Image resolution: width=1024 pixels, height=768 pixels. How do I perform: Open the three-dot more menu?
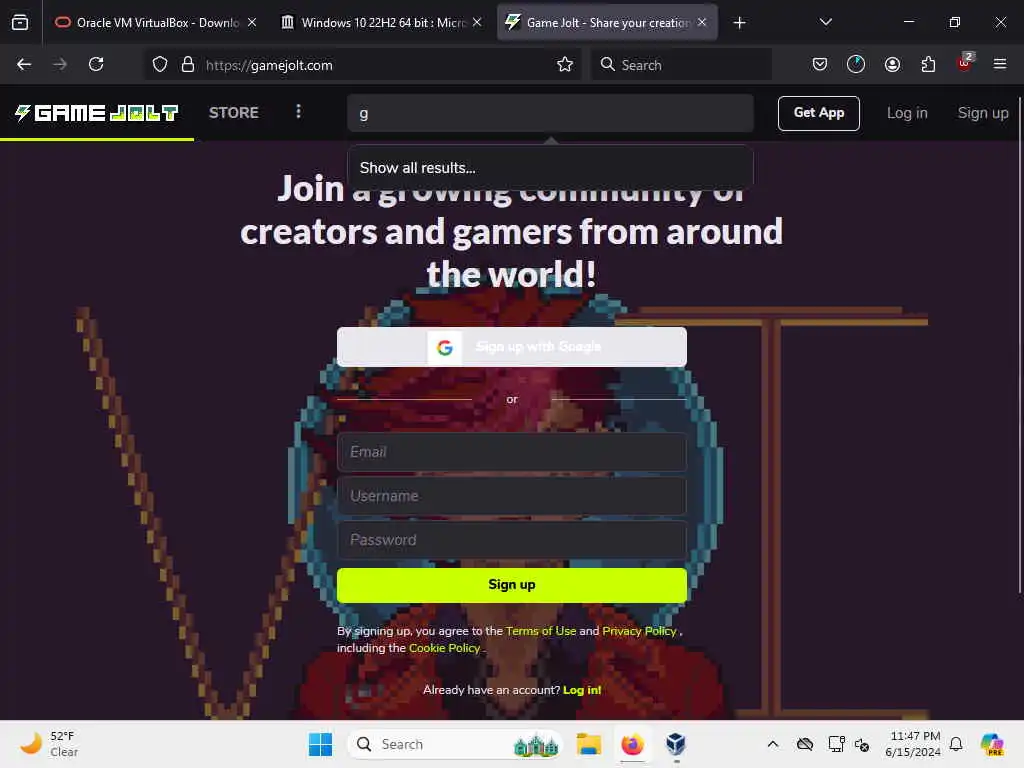coord(298,112)
